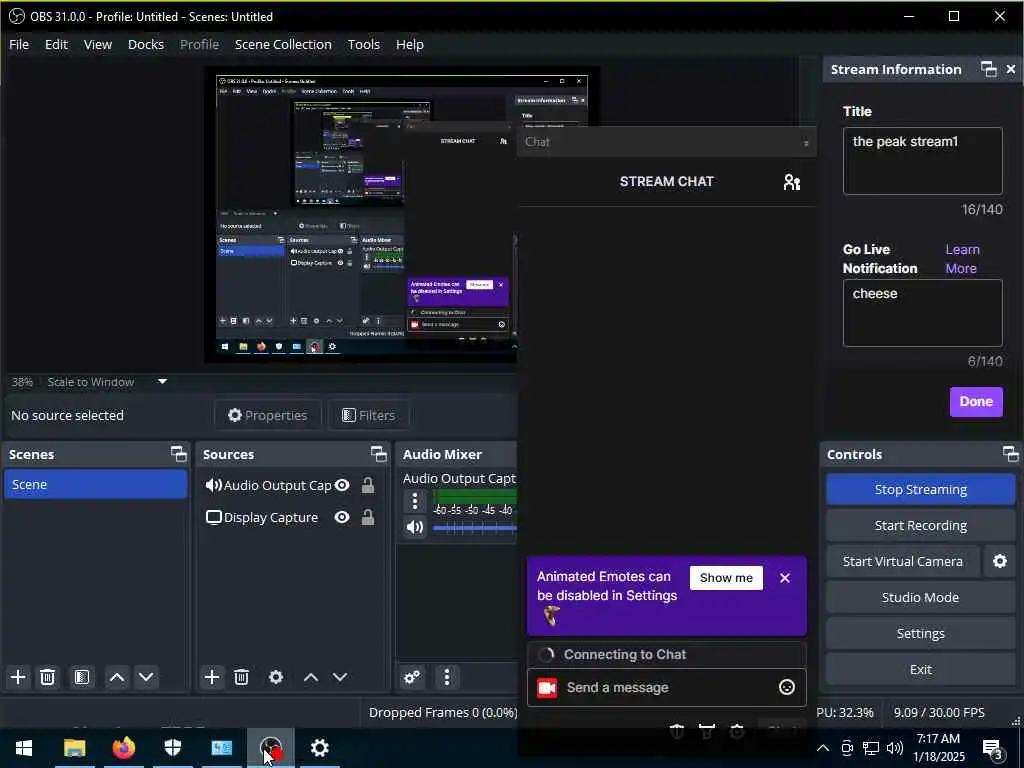Open the Tools menu
The image size is (1024, 768).
[364, 44]
